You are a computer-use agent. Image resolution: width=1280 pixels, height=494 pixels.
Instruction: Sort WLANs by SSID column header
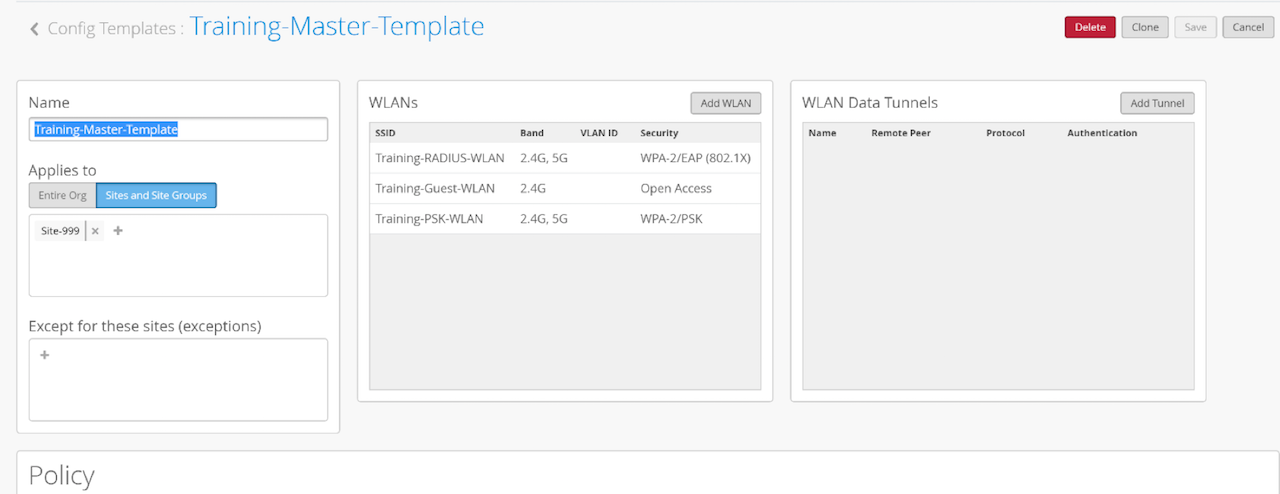tap(385, 133)
